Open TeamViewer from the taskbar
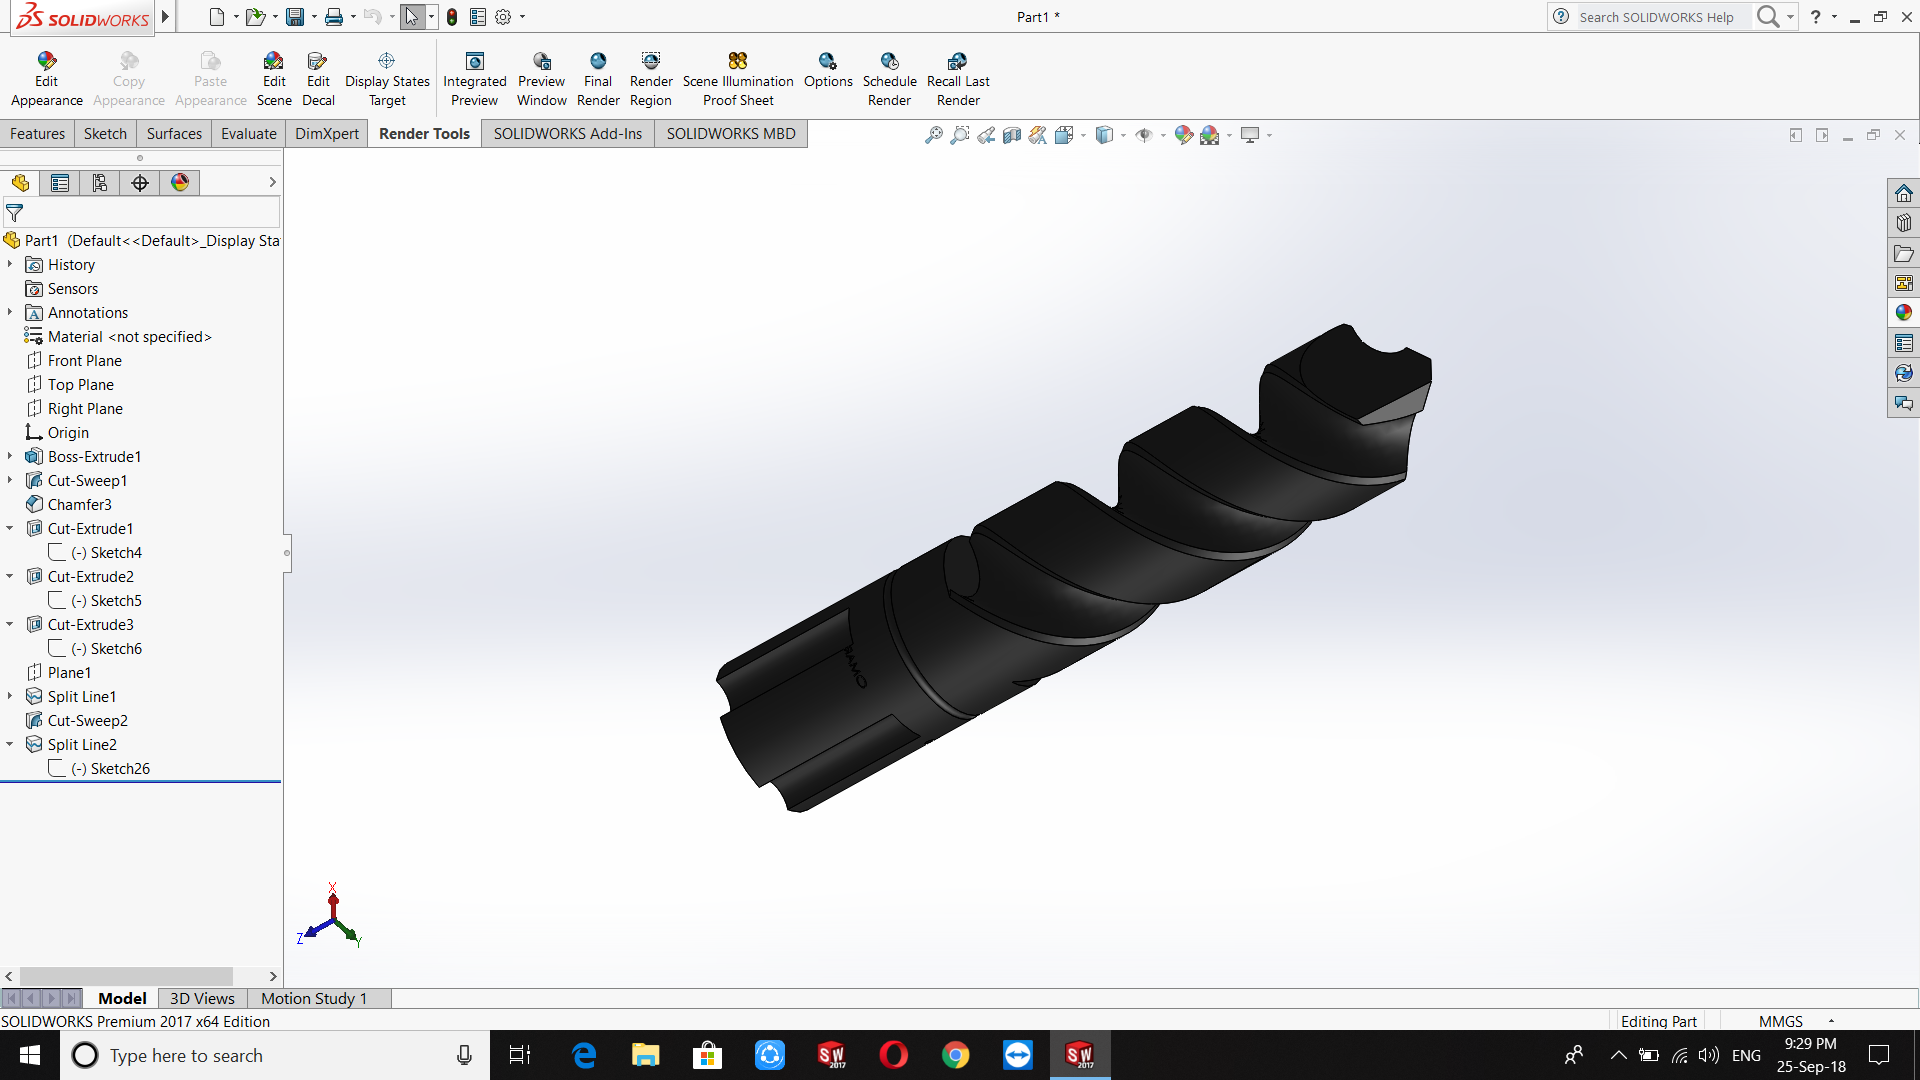The height and width of the screenshot is (1080, 1920). (1017, 1055)
